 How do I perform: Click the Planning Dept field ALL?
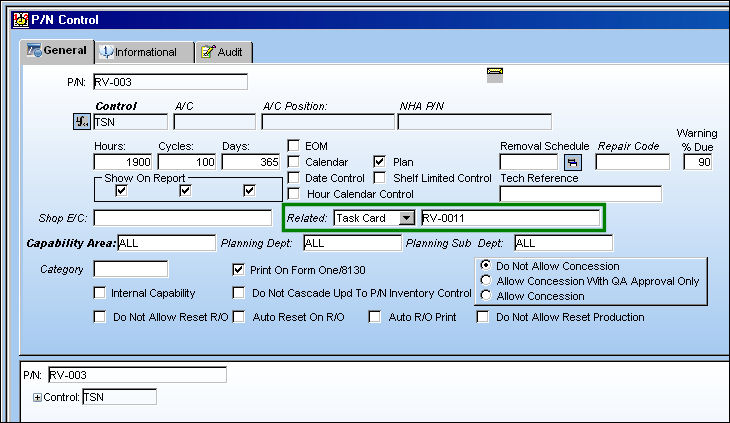point(352,243)
